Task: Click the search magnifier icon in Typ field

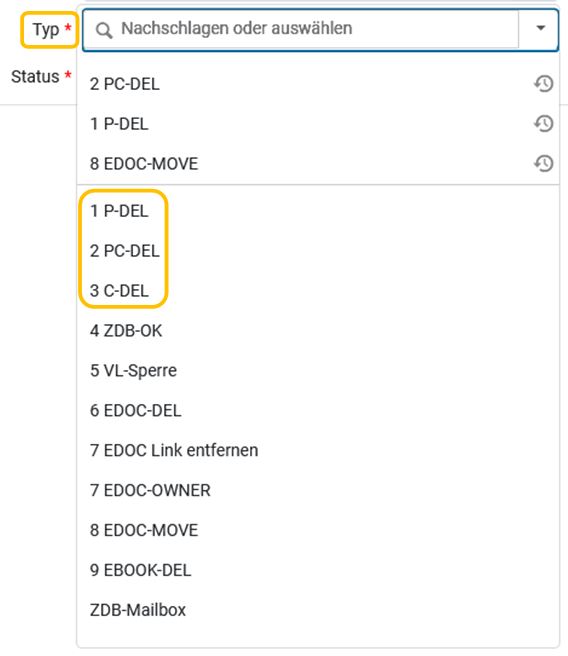Action: coord(104,30)
